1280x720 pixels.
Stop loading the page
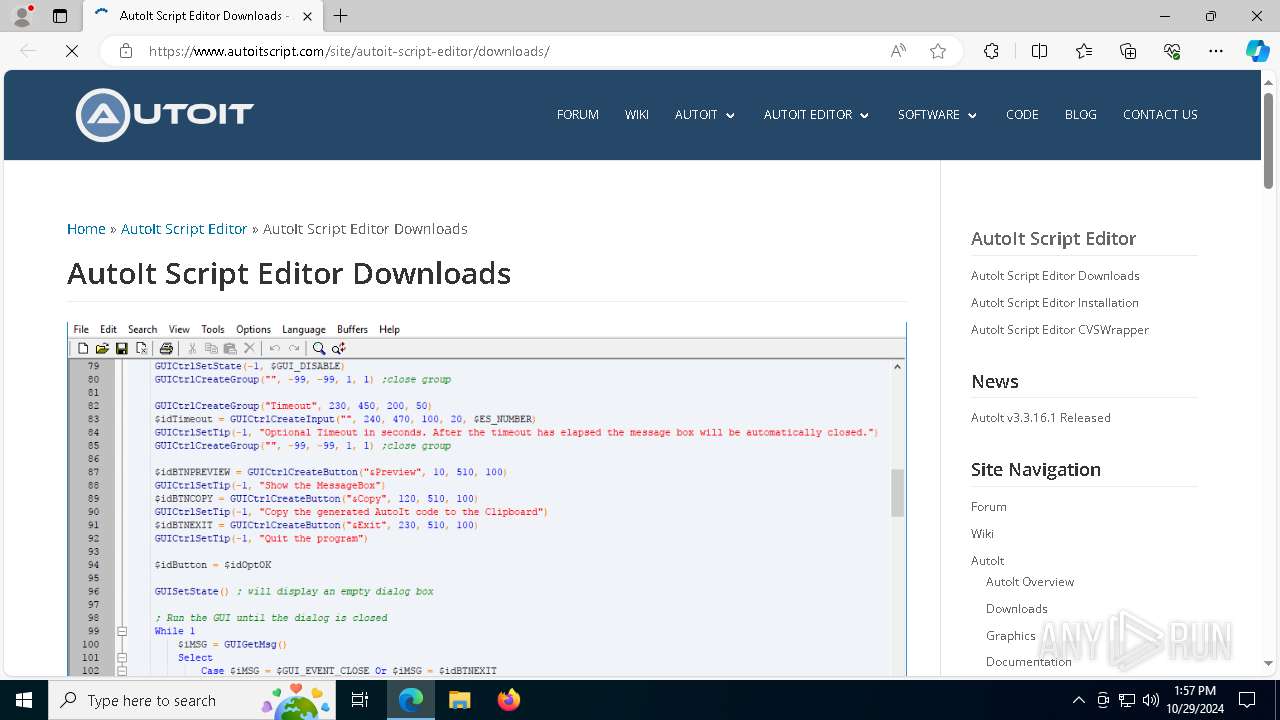72,51
